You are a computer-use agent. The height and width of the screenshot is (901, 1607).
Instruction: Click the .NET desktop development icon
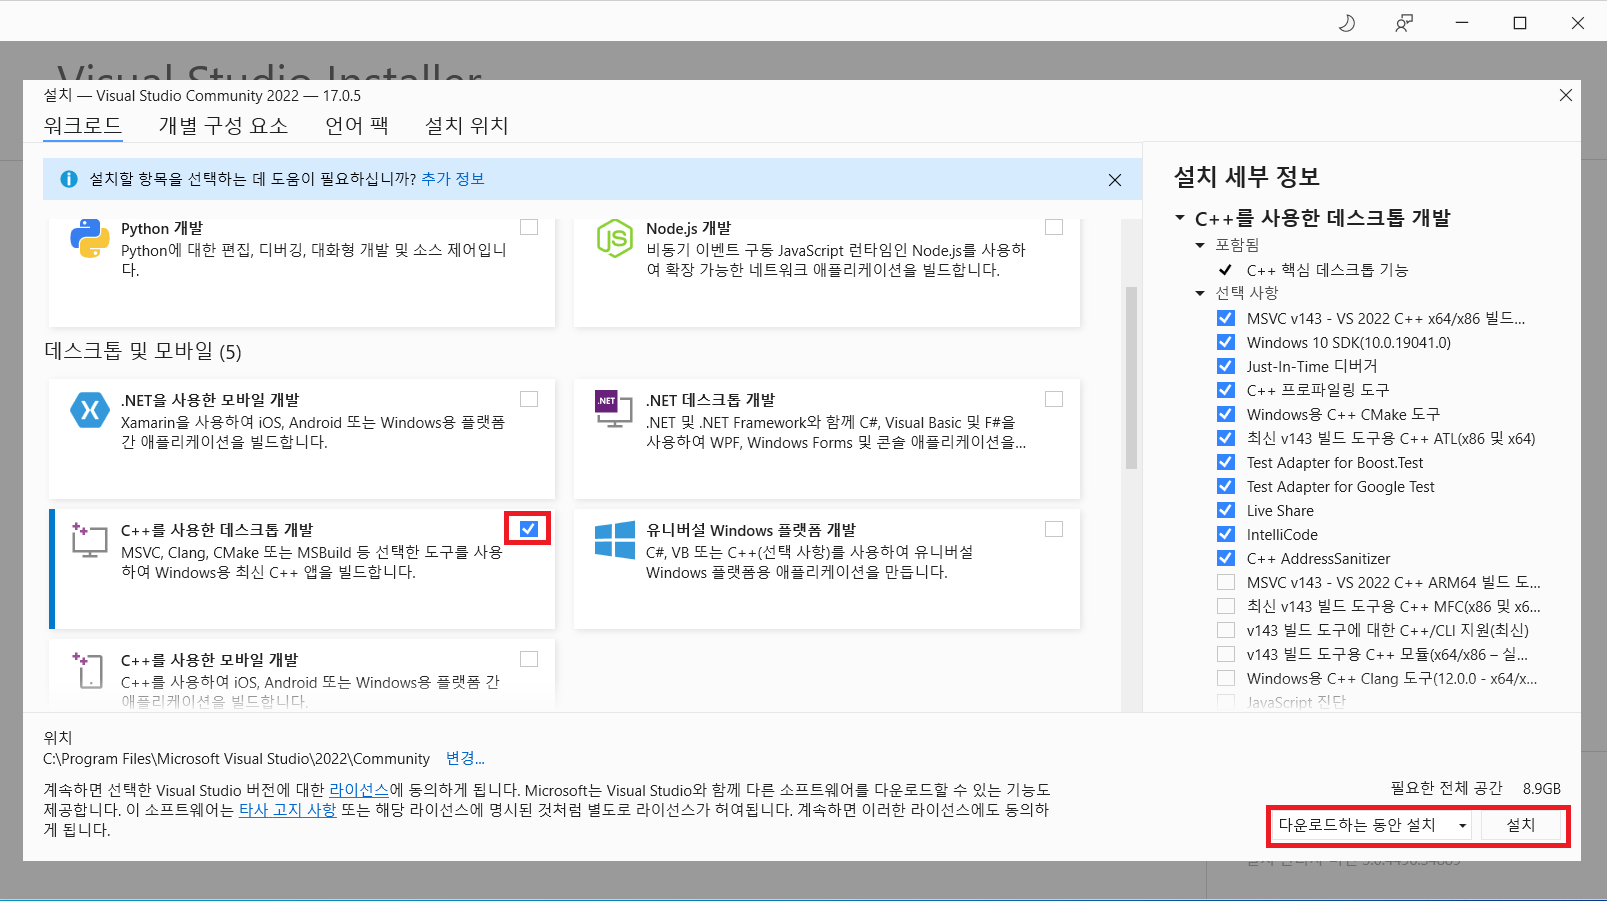(x=614, y=409)
